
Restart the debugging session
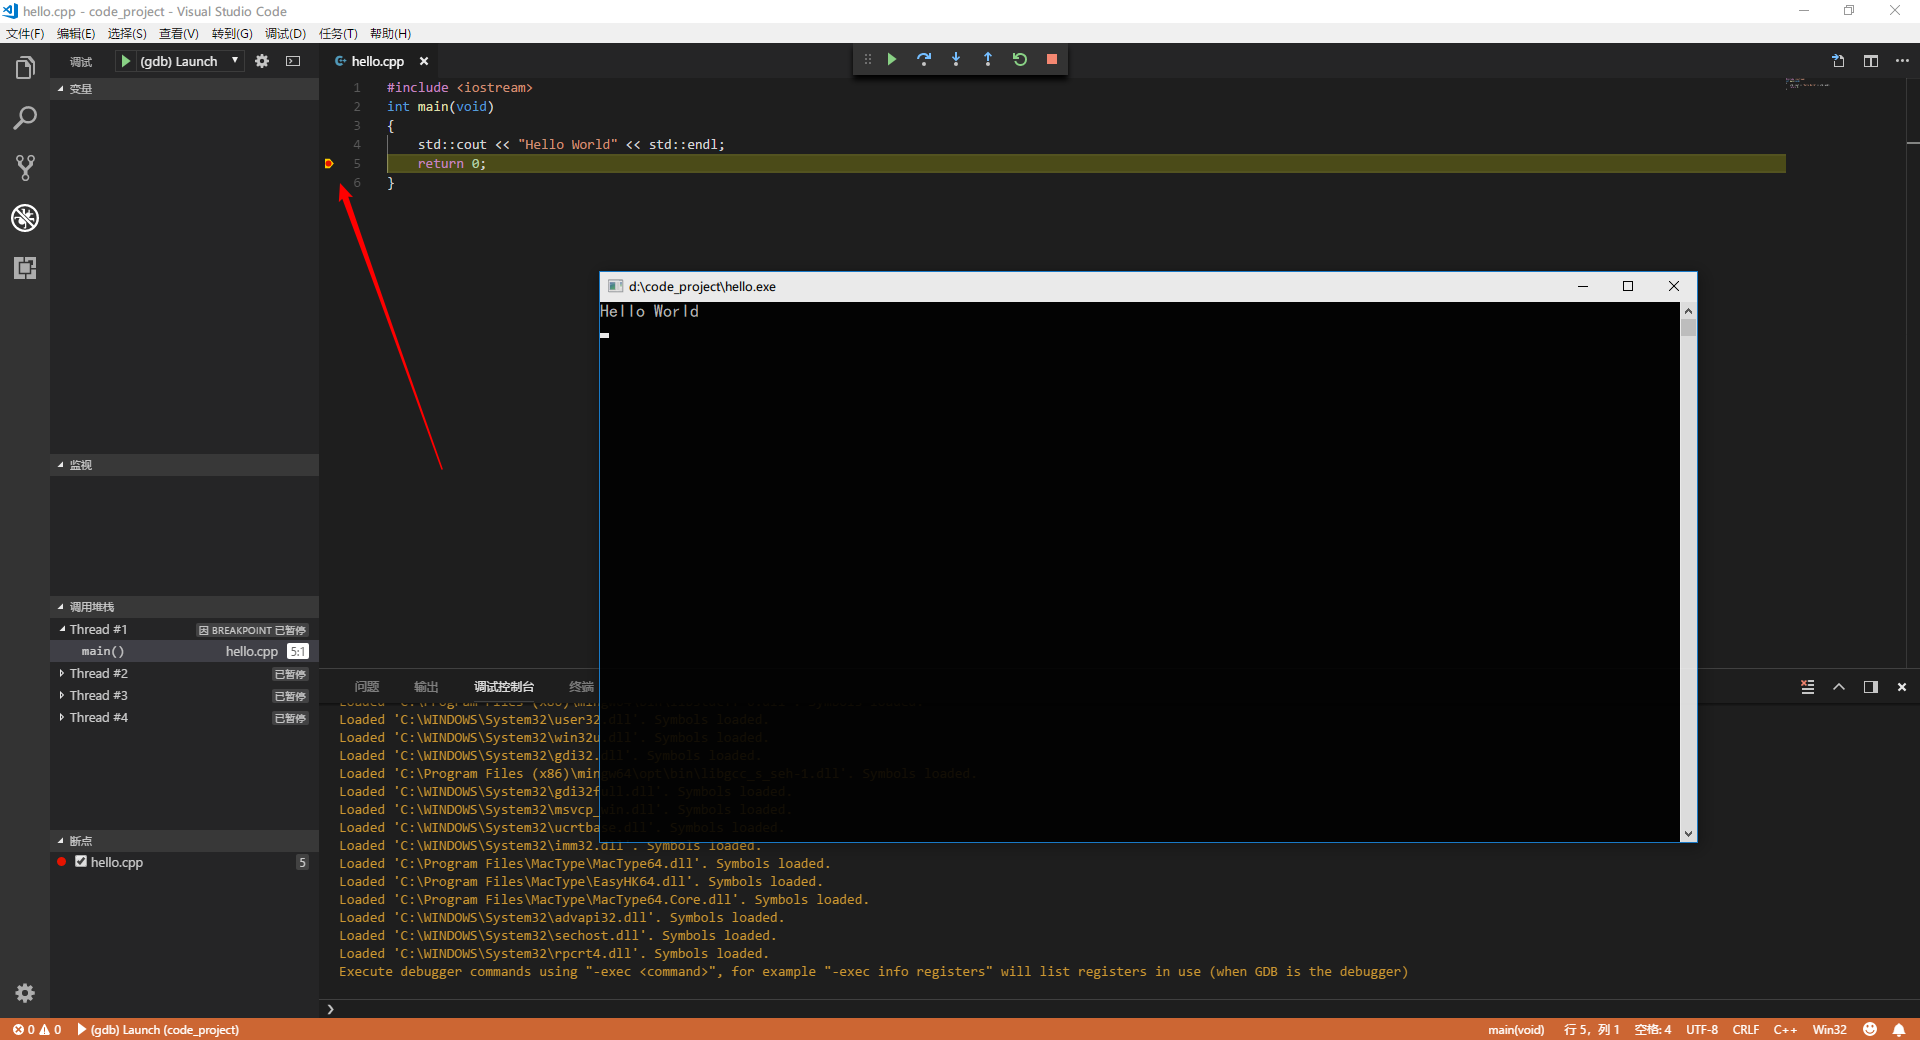[1020, 60]
